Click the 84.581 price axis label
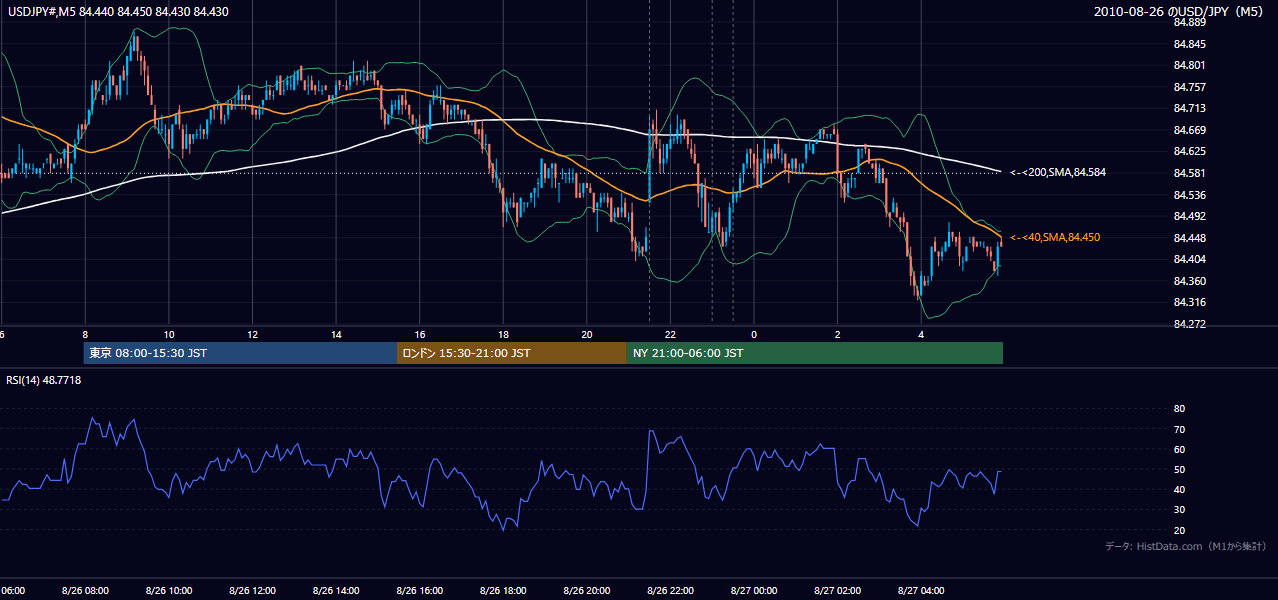 1189,173
